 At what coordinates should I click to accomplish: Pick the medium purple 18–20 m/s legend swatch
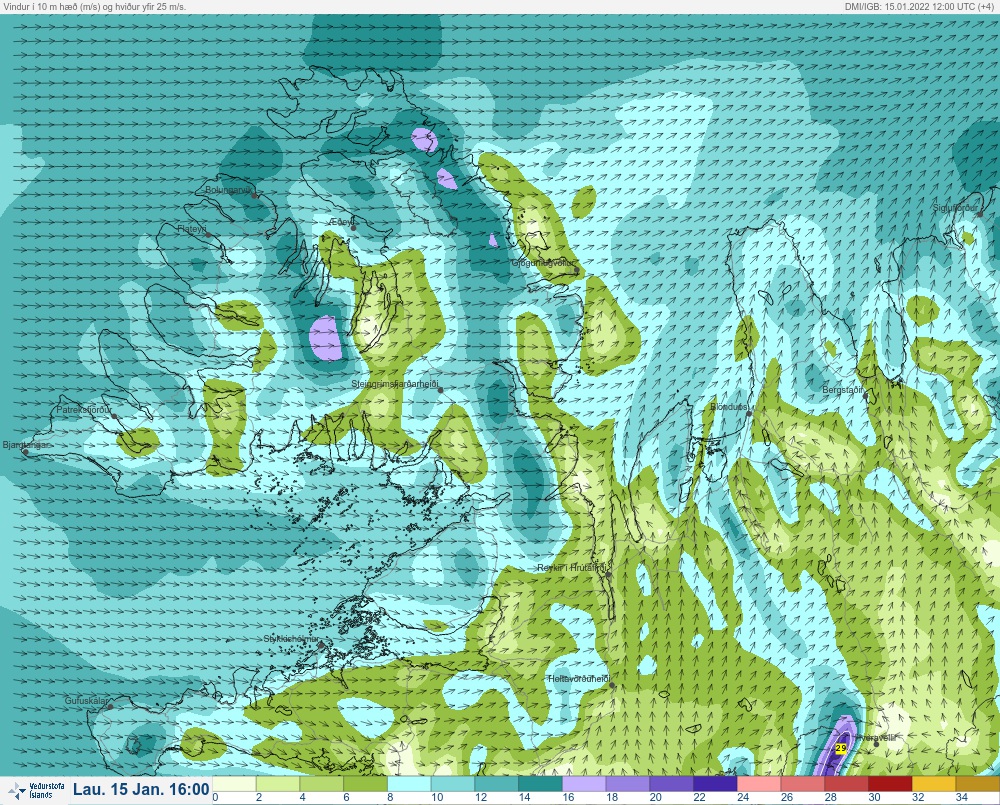pos(628,783)
